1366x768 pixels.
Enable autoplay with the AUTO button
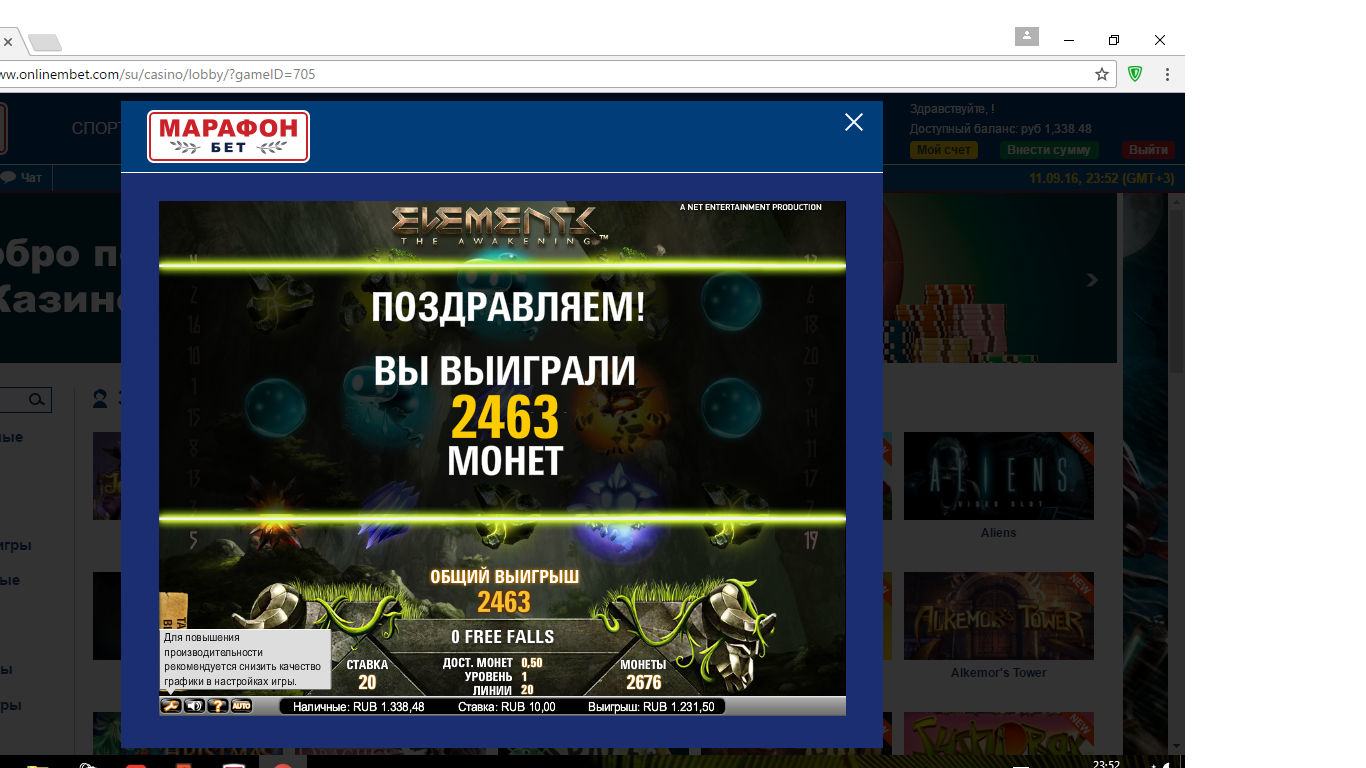click(x=240, y=705)
